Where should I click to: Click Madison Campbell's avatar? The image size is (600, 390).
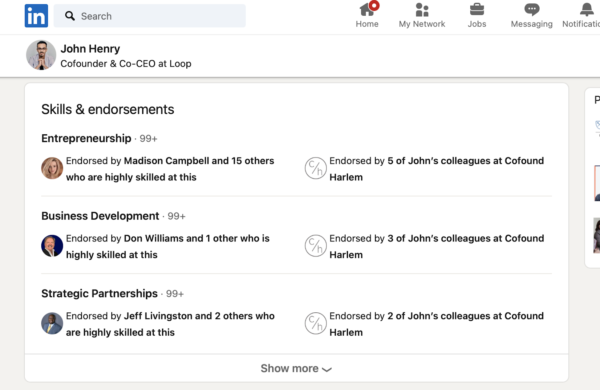(52, 168)
